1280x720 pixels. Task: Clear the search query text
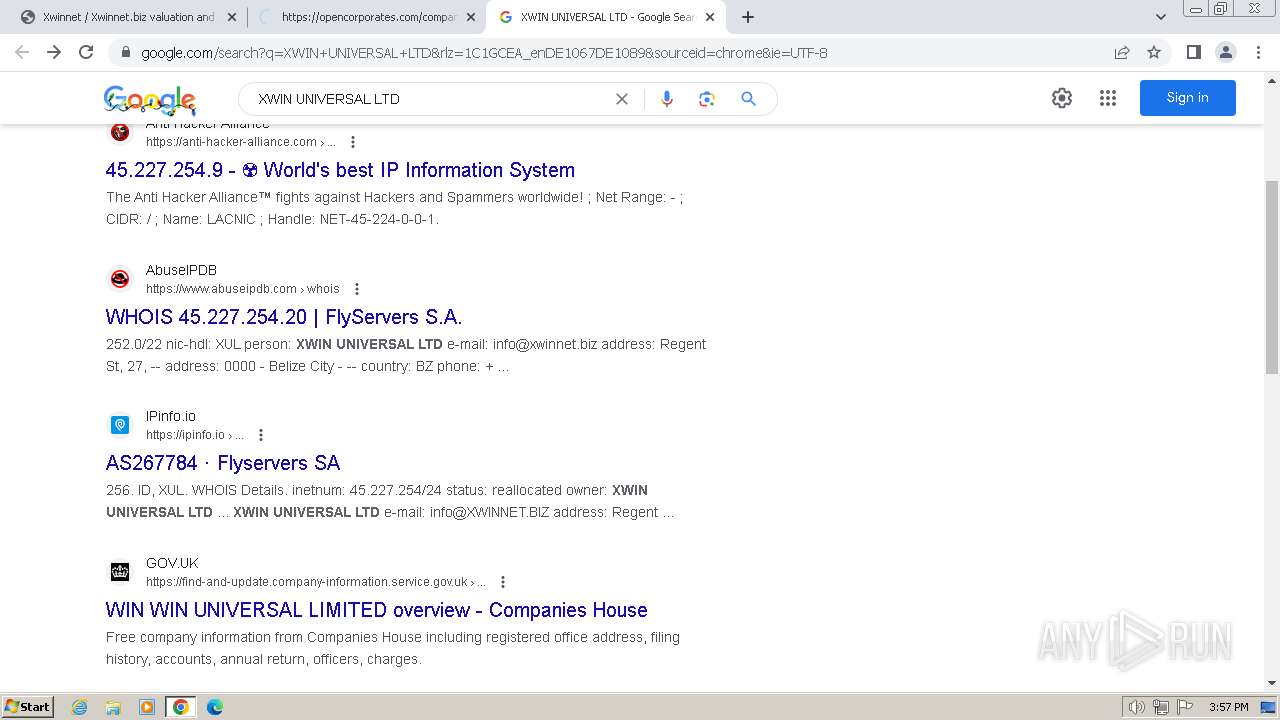pyautogui.click(x=621, y=99)
